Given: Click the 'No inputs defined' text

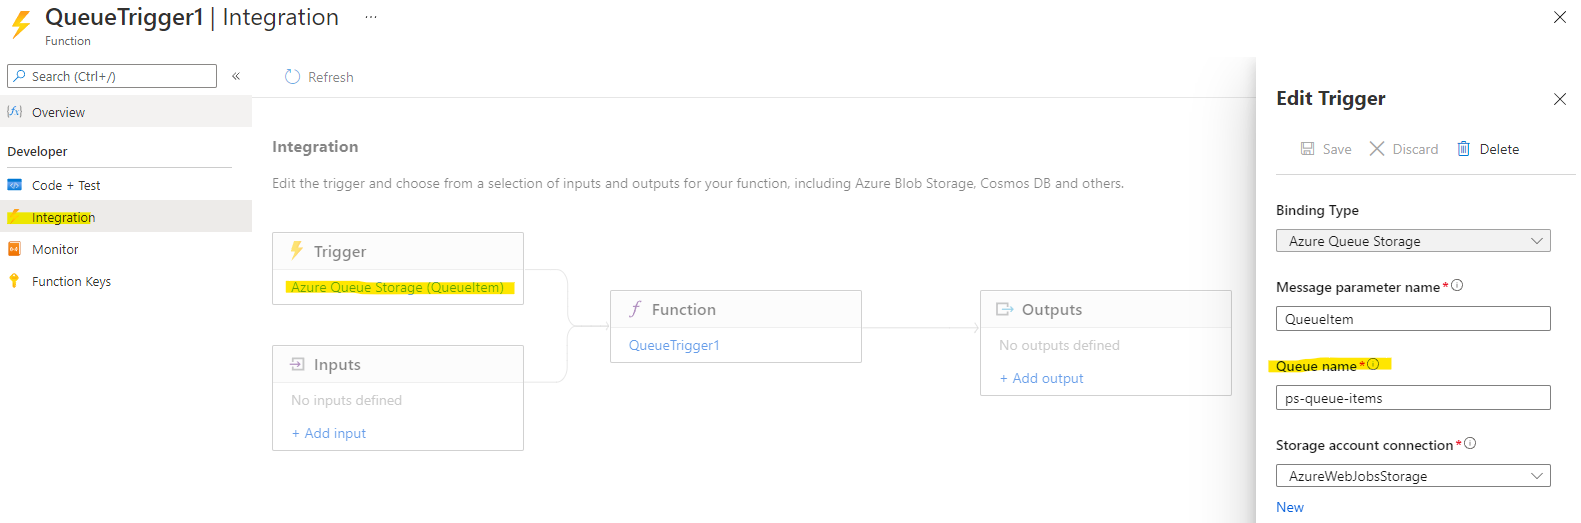Looking at the screenshot, I should point(346,400).
